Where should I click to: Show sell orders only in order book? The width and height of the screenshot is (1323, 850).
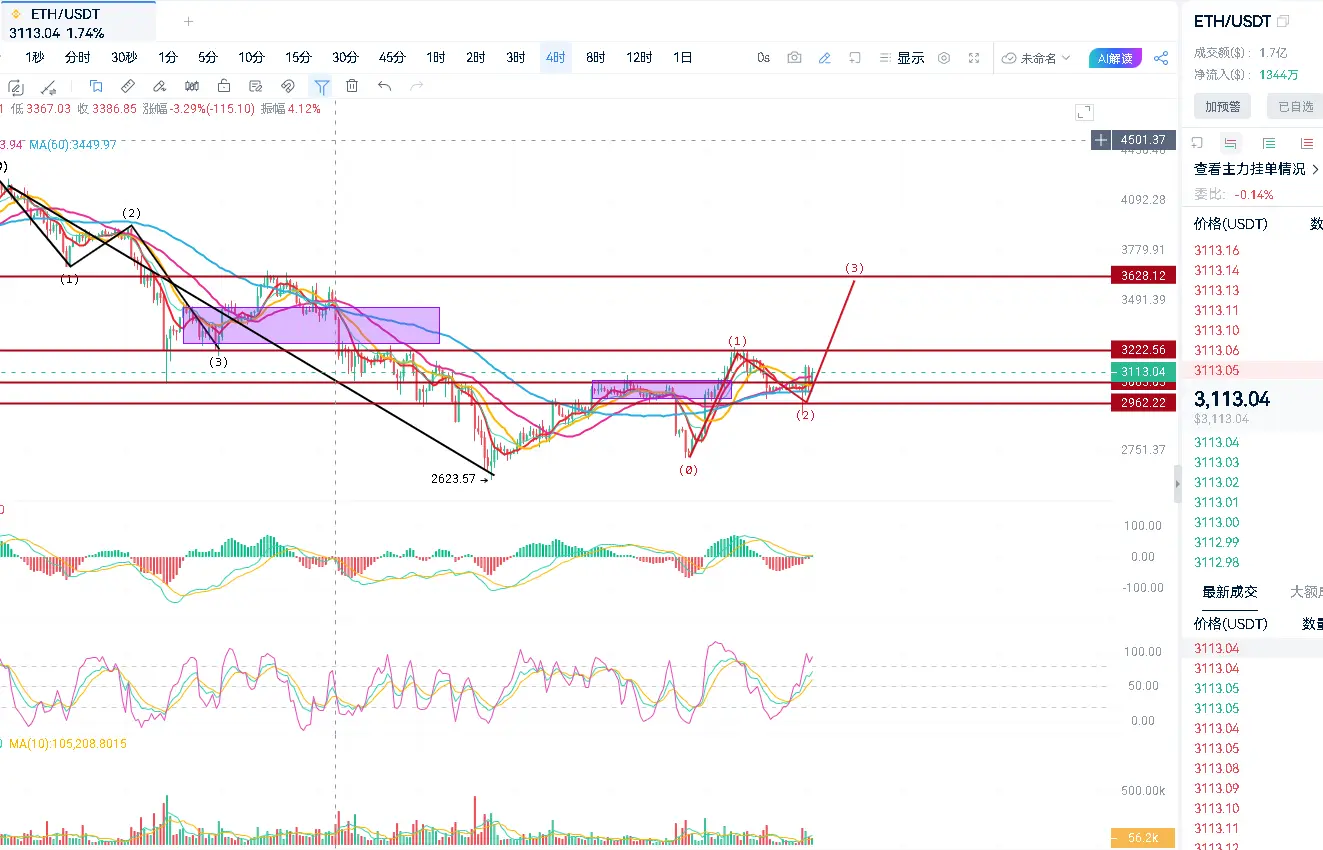click(x=1306, y=143)
